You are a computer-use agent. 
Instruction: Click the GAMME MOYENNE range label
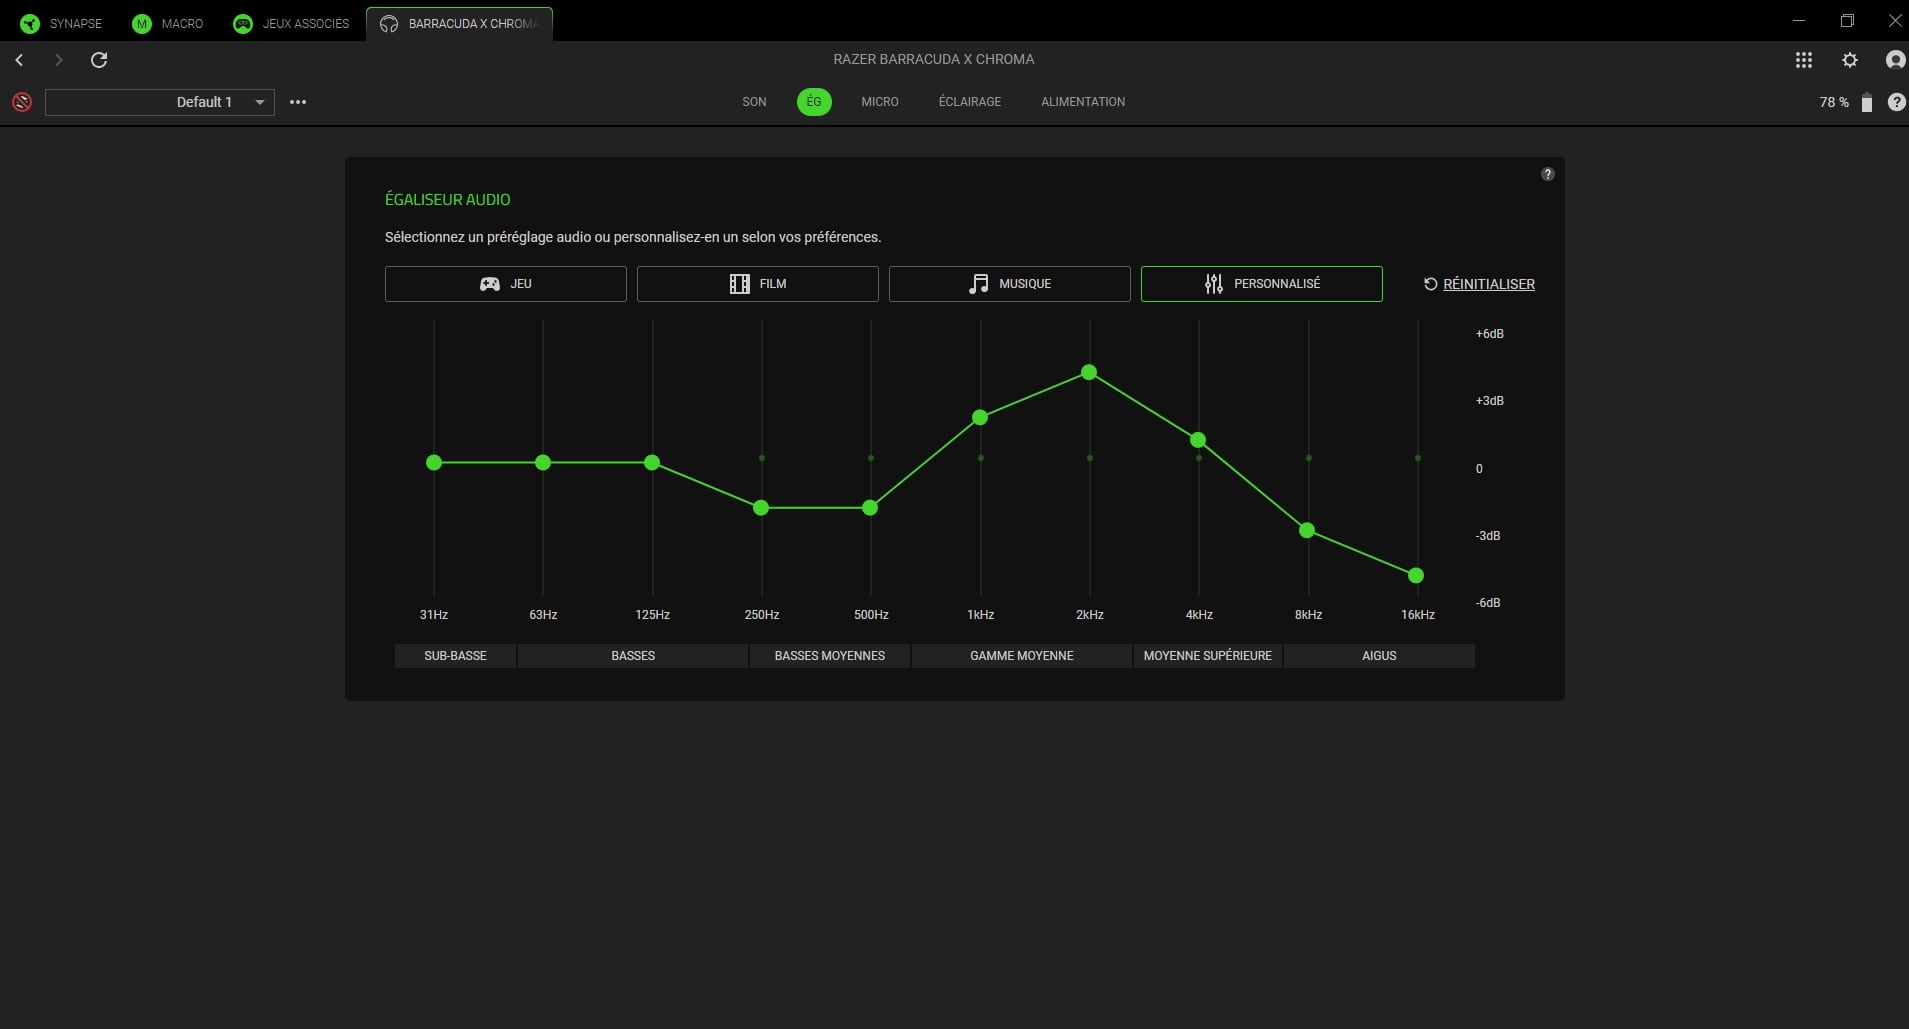click(x=1022, y=656)
